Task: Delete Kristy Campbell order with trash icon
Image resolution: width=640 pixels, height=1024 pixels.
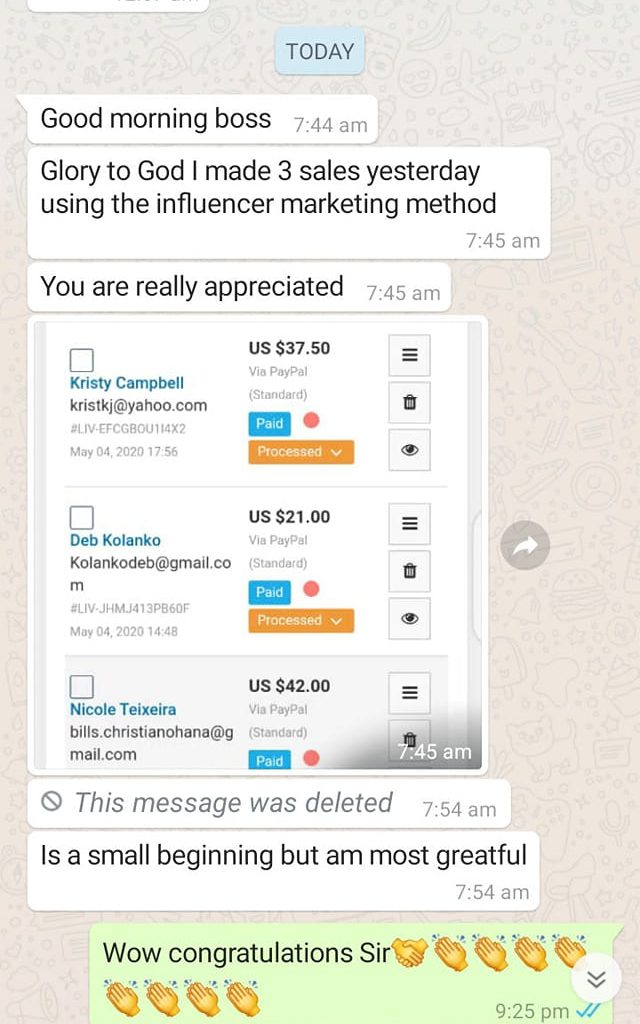Action: coord(409,402)
